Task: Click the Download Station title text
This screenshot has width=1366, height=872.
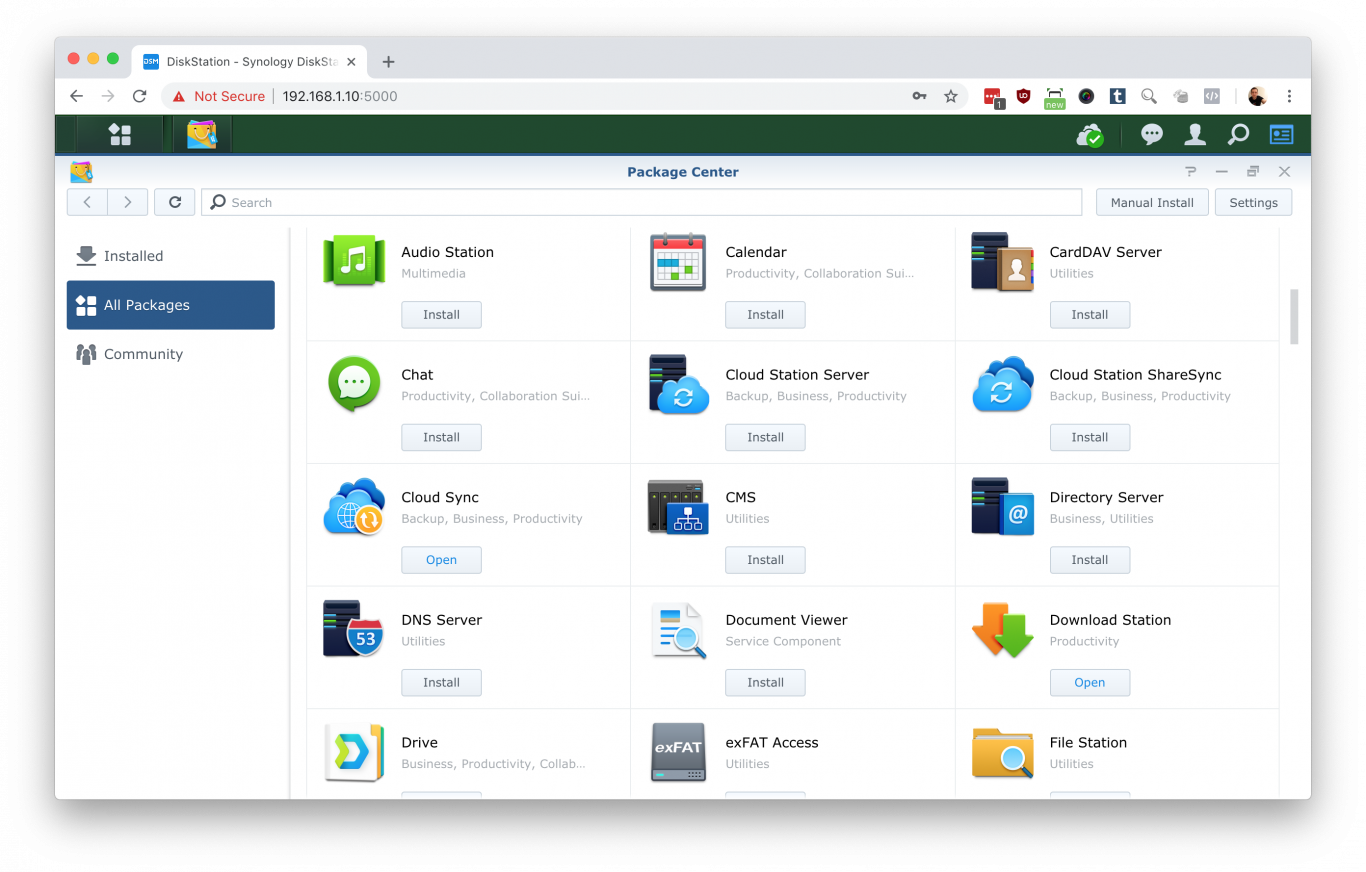Action: [x=1110, y=620]
